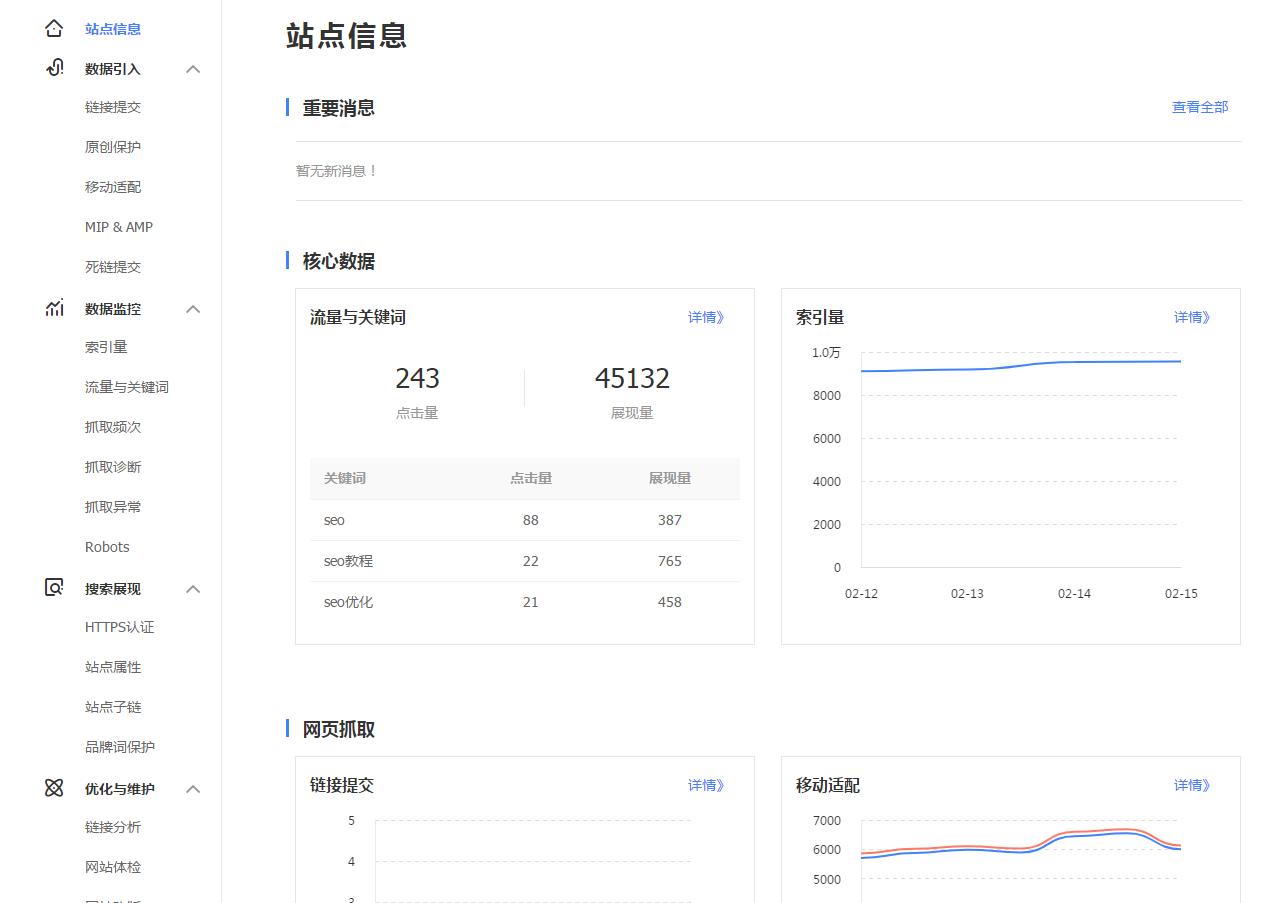Click the 数据引入 arrow icon in sidebar
1282x903 pixels.
pos(193,68)
